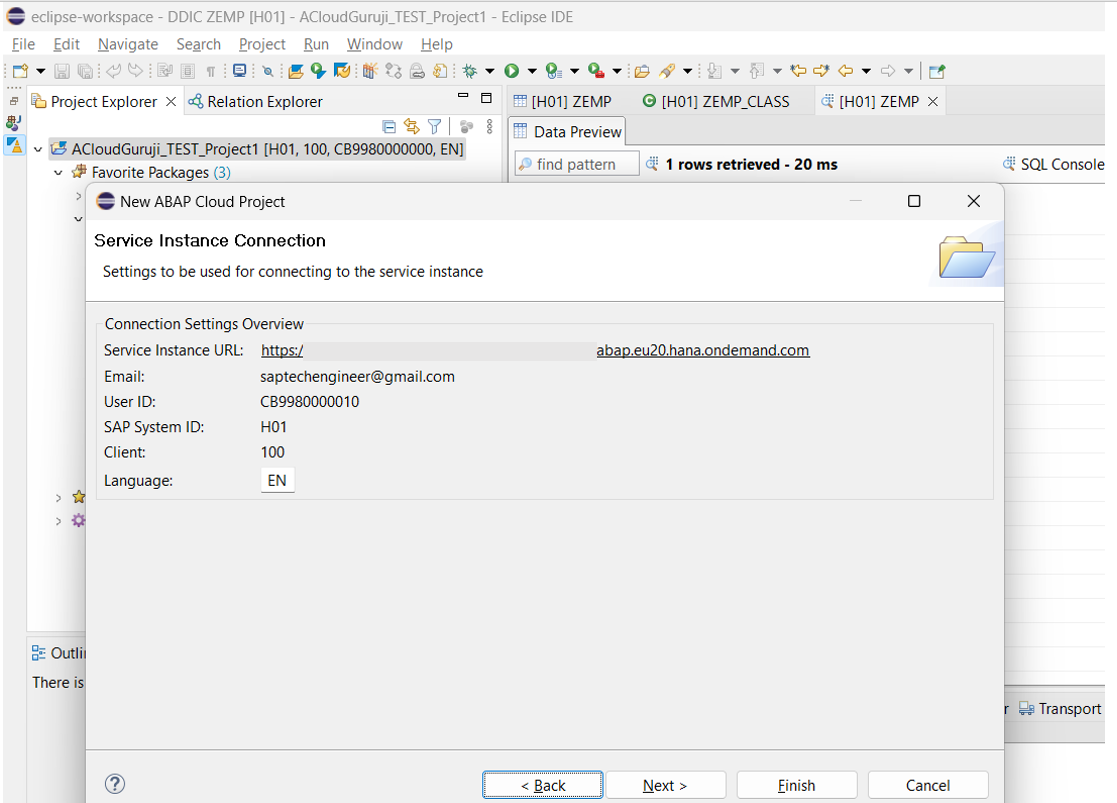
Task: Collapse the Favorite Packages node
Action: tap(58, 173)
